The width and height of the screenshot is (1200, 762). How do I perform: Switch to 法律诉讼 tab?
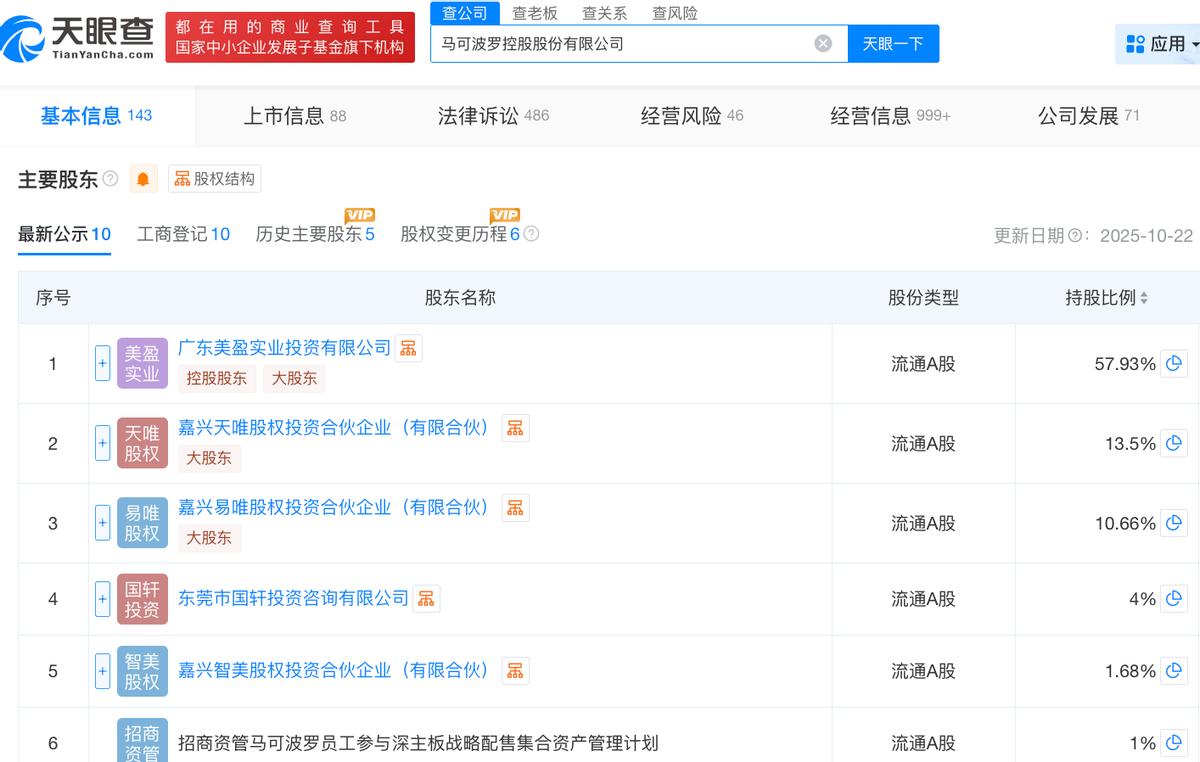pos(493,116)
